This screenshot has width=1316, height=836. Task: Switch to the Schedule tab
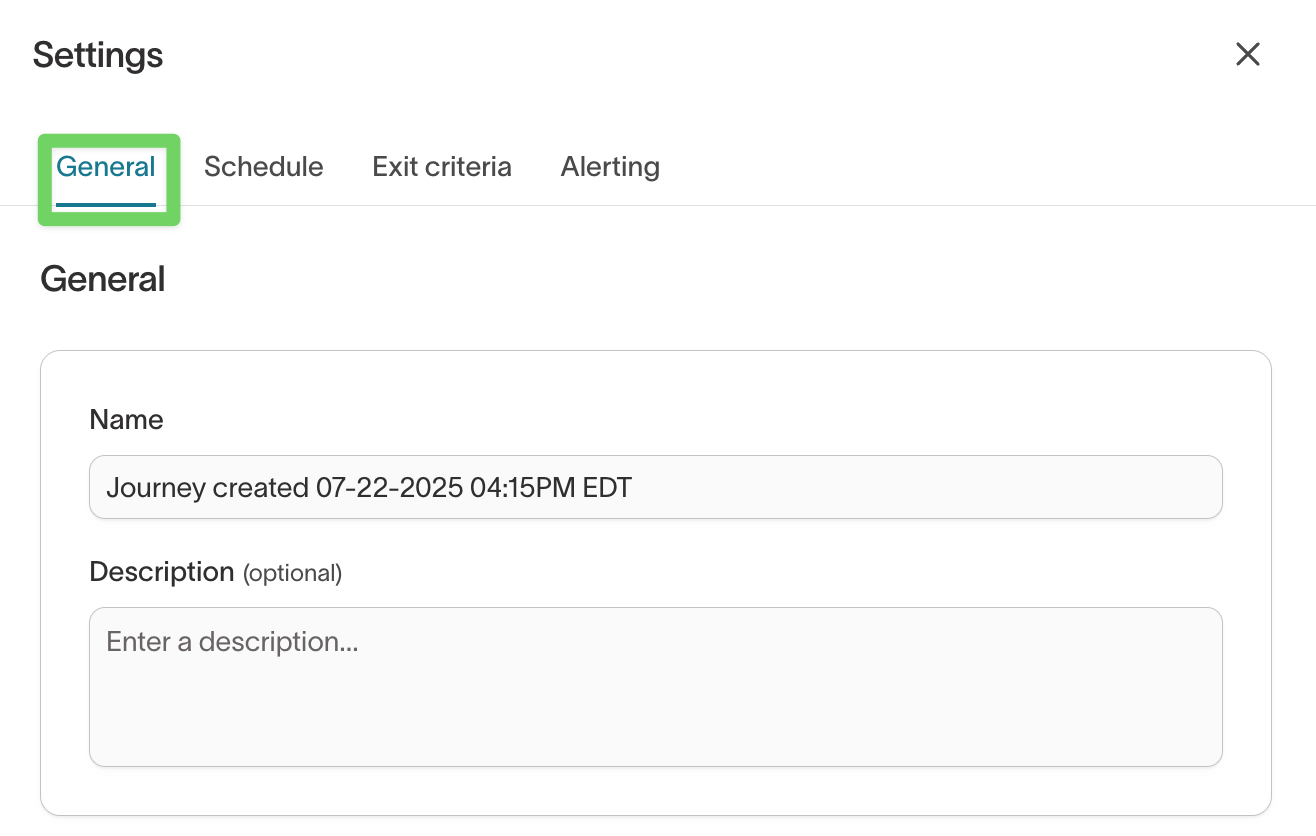263,167
